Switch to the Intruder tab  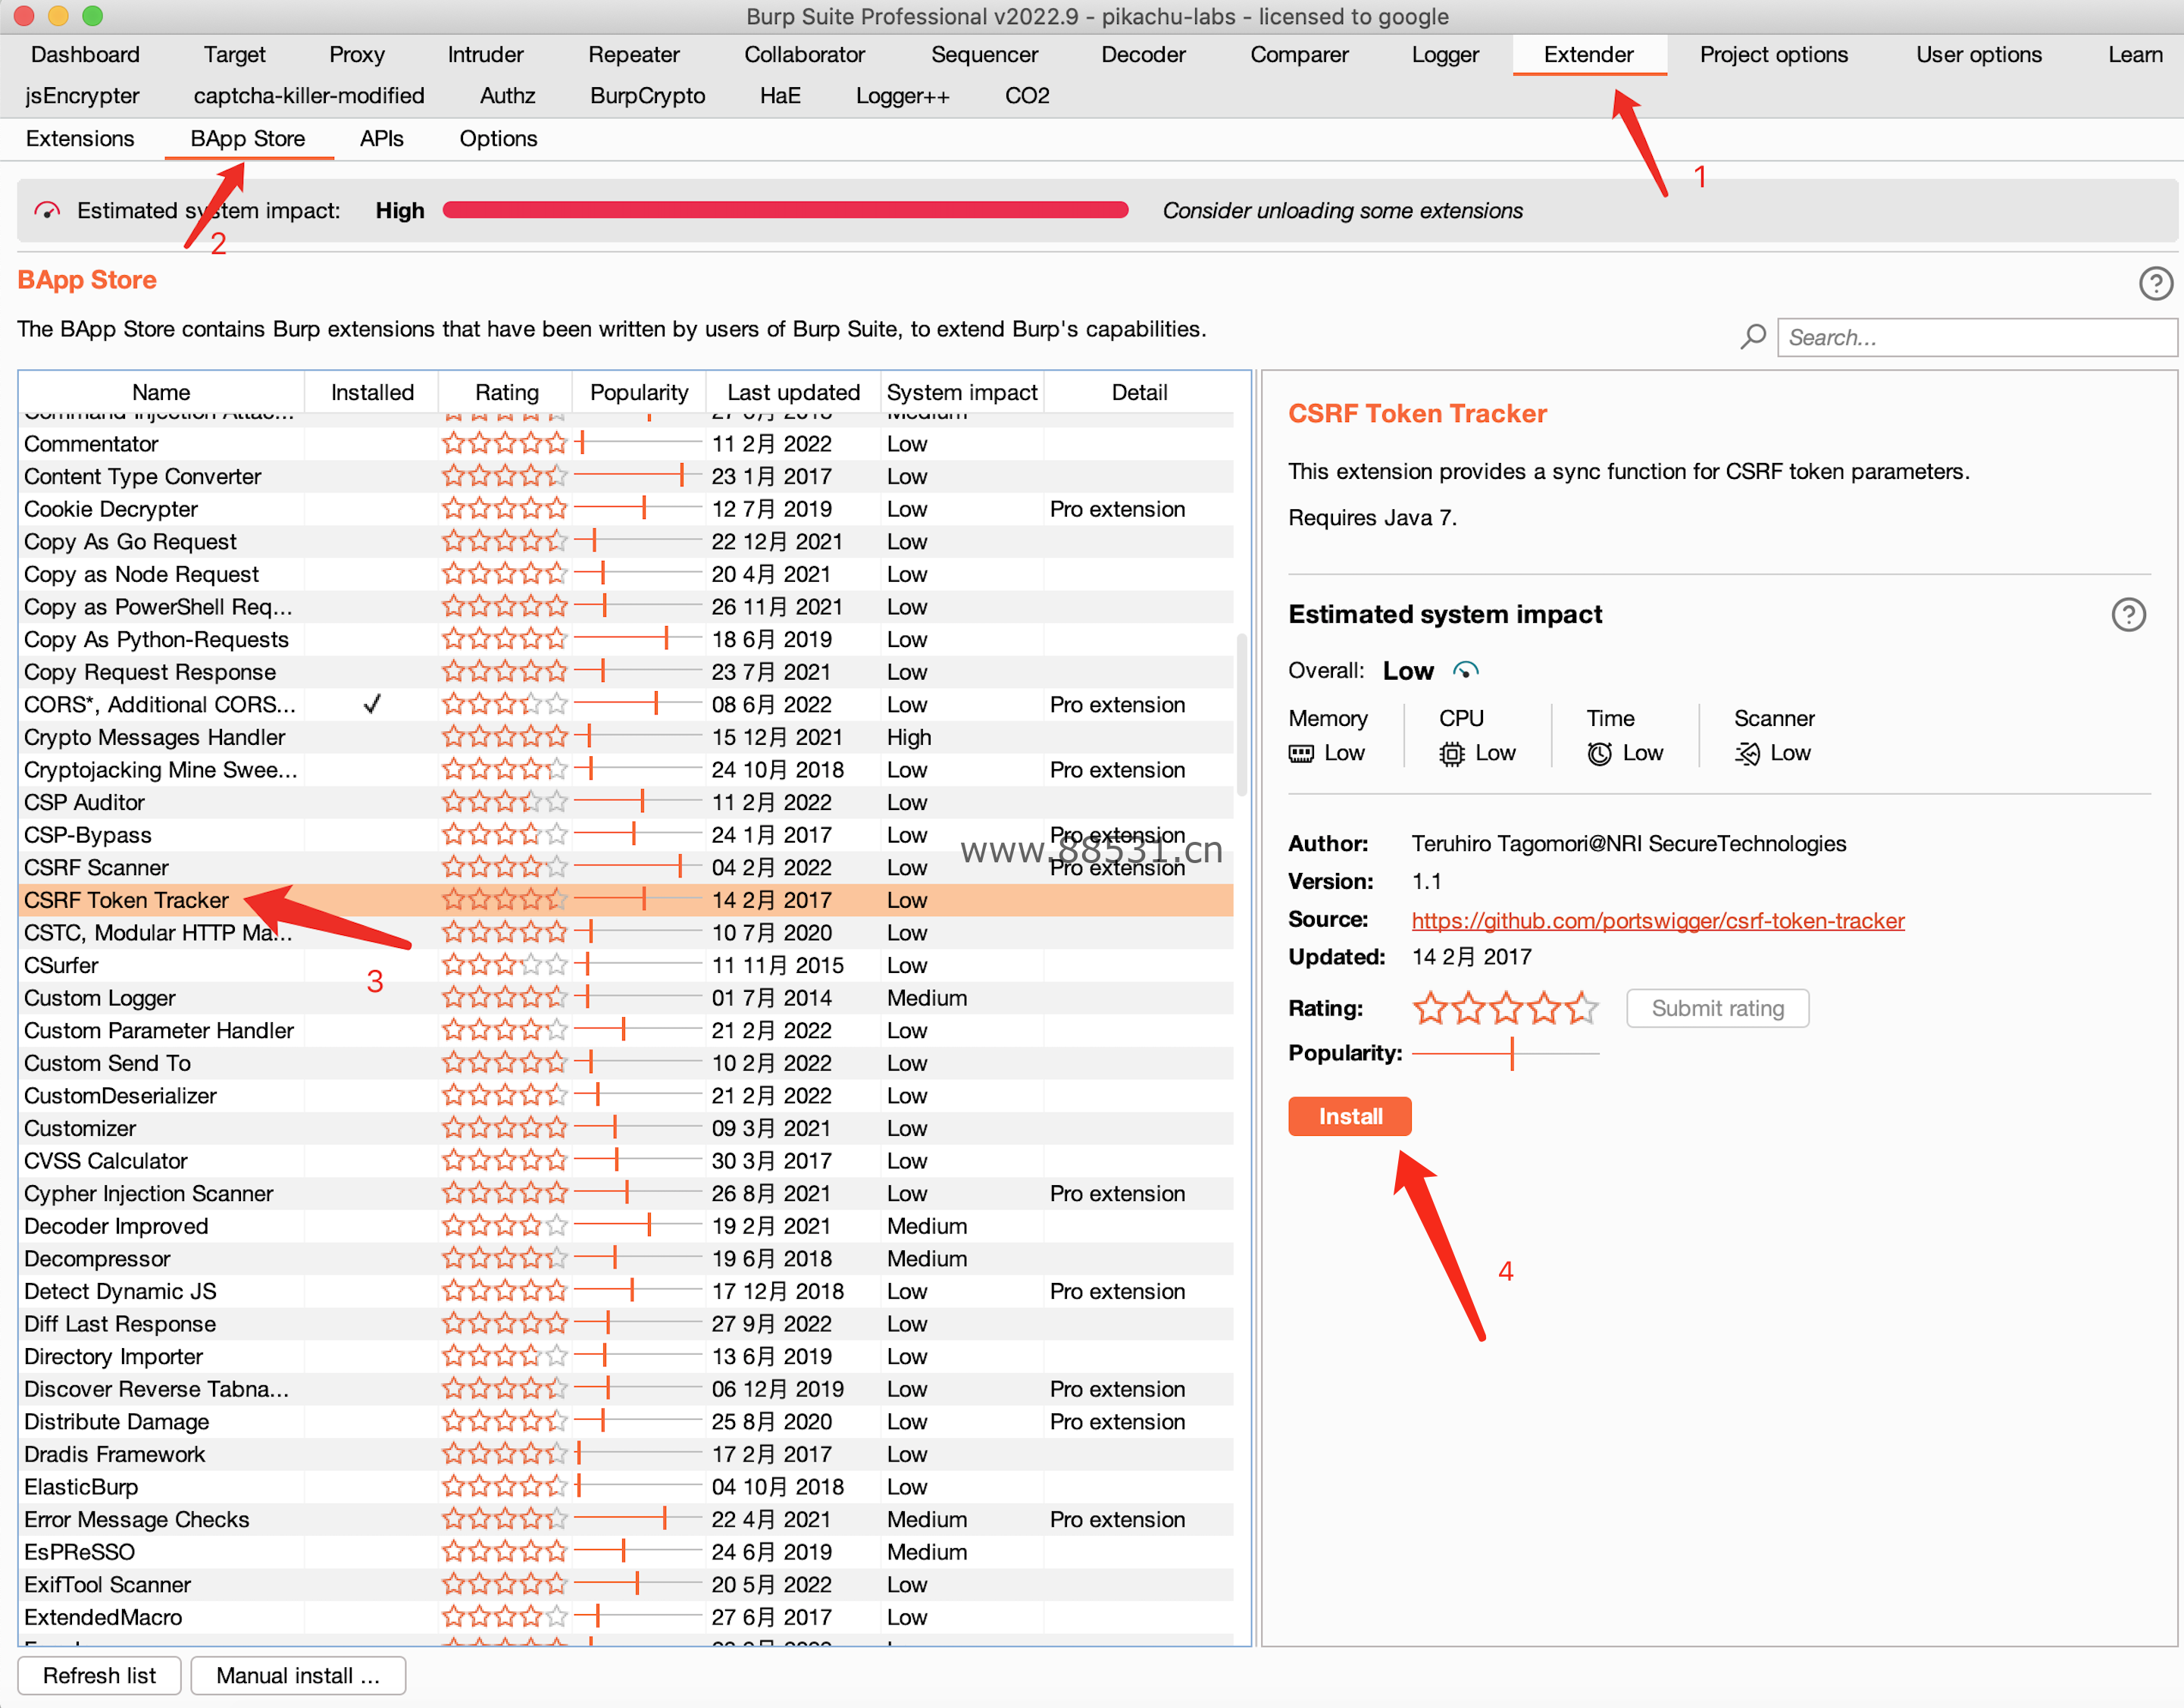point(485,54)
